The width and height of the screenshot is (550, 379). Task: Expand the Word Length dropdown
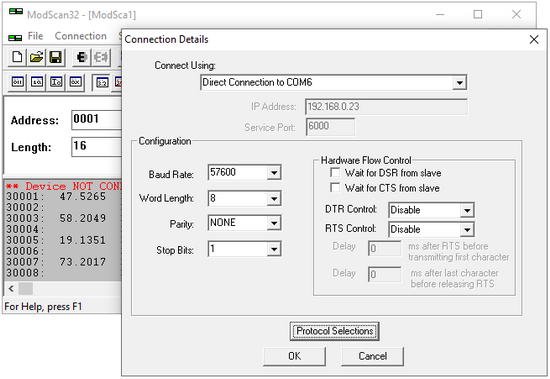[x=274, y=199]
